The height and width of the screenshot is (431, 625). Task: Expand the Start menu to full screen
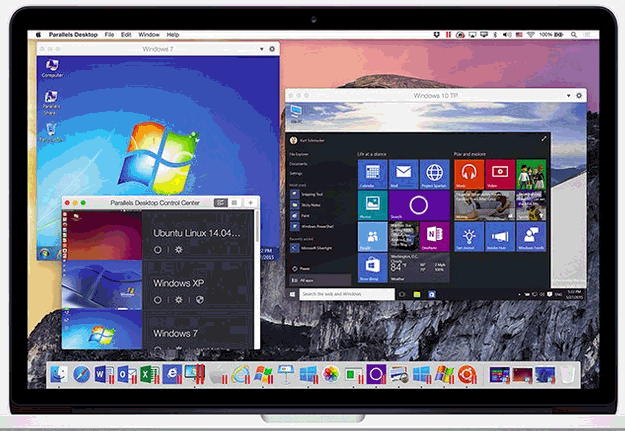point(544,139)
